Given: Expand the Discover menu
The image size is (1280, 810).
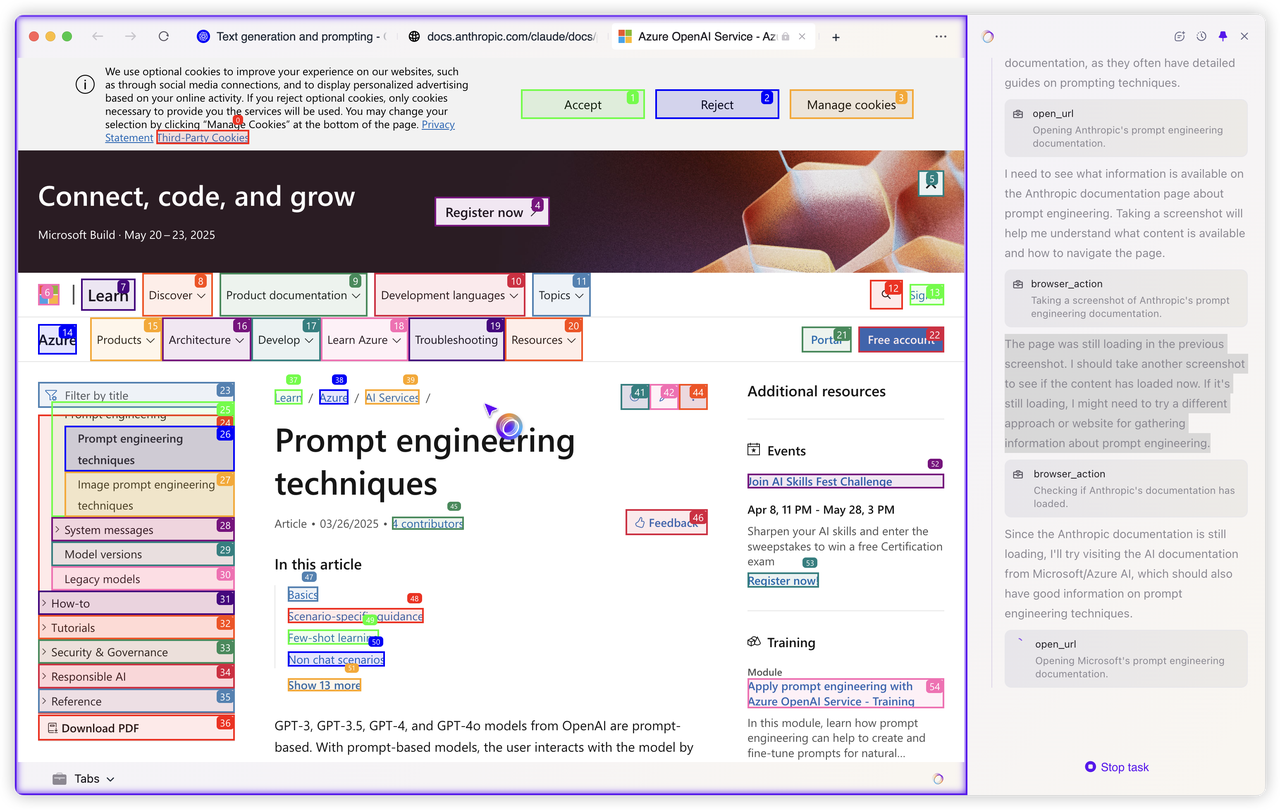Looking at the screenshot, I should pyautogui.click(x=177, y=295).
